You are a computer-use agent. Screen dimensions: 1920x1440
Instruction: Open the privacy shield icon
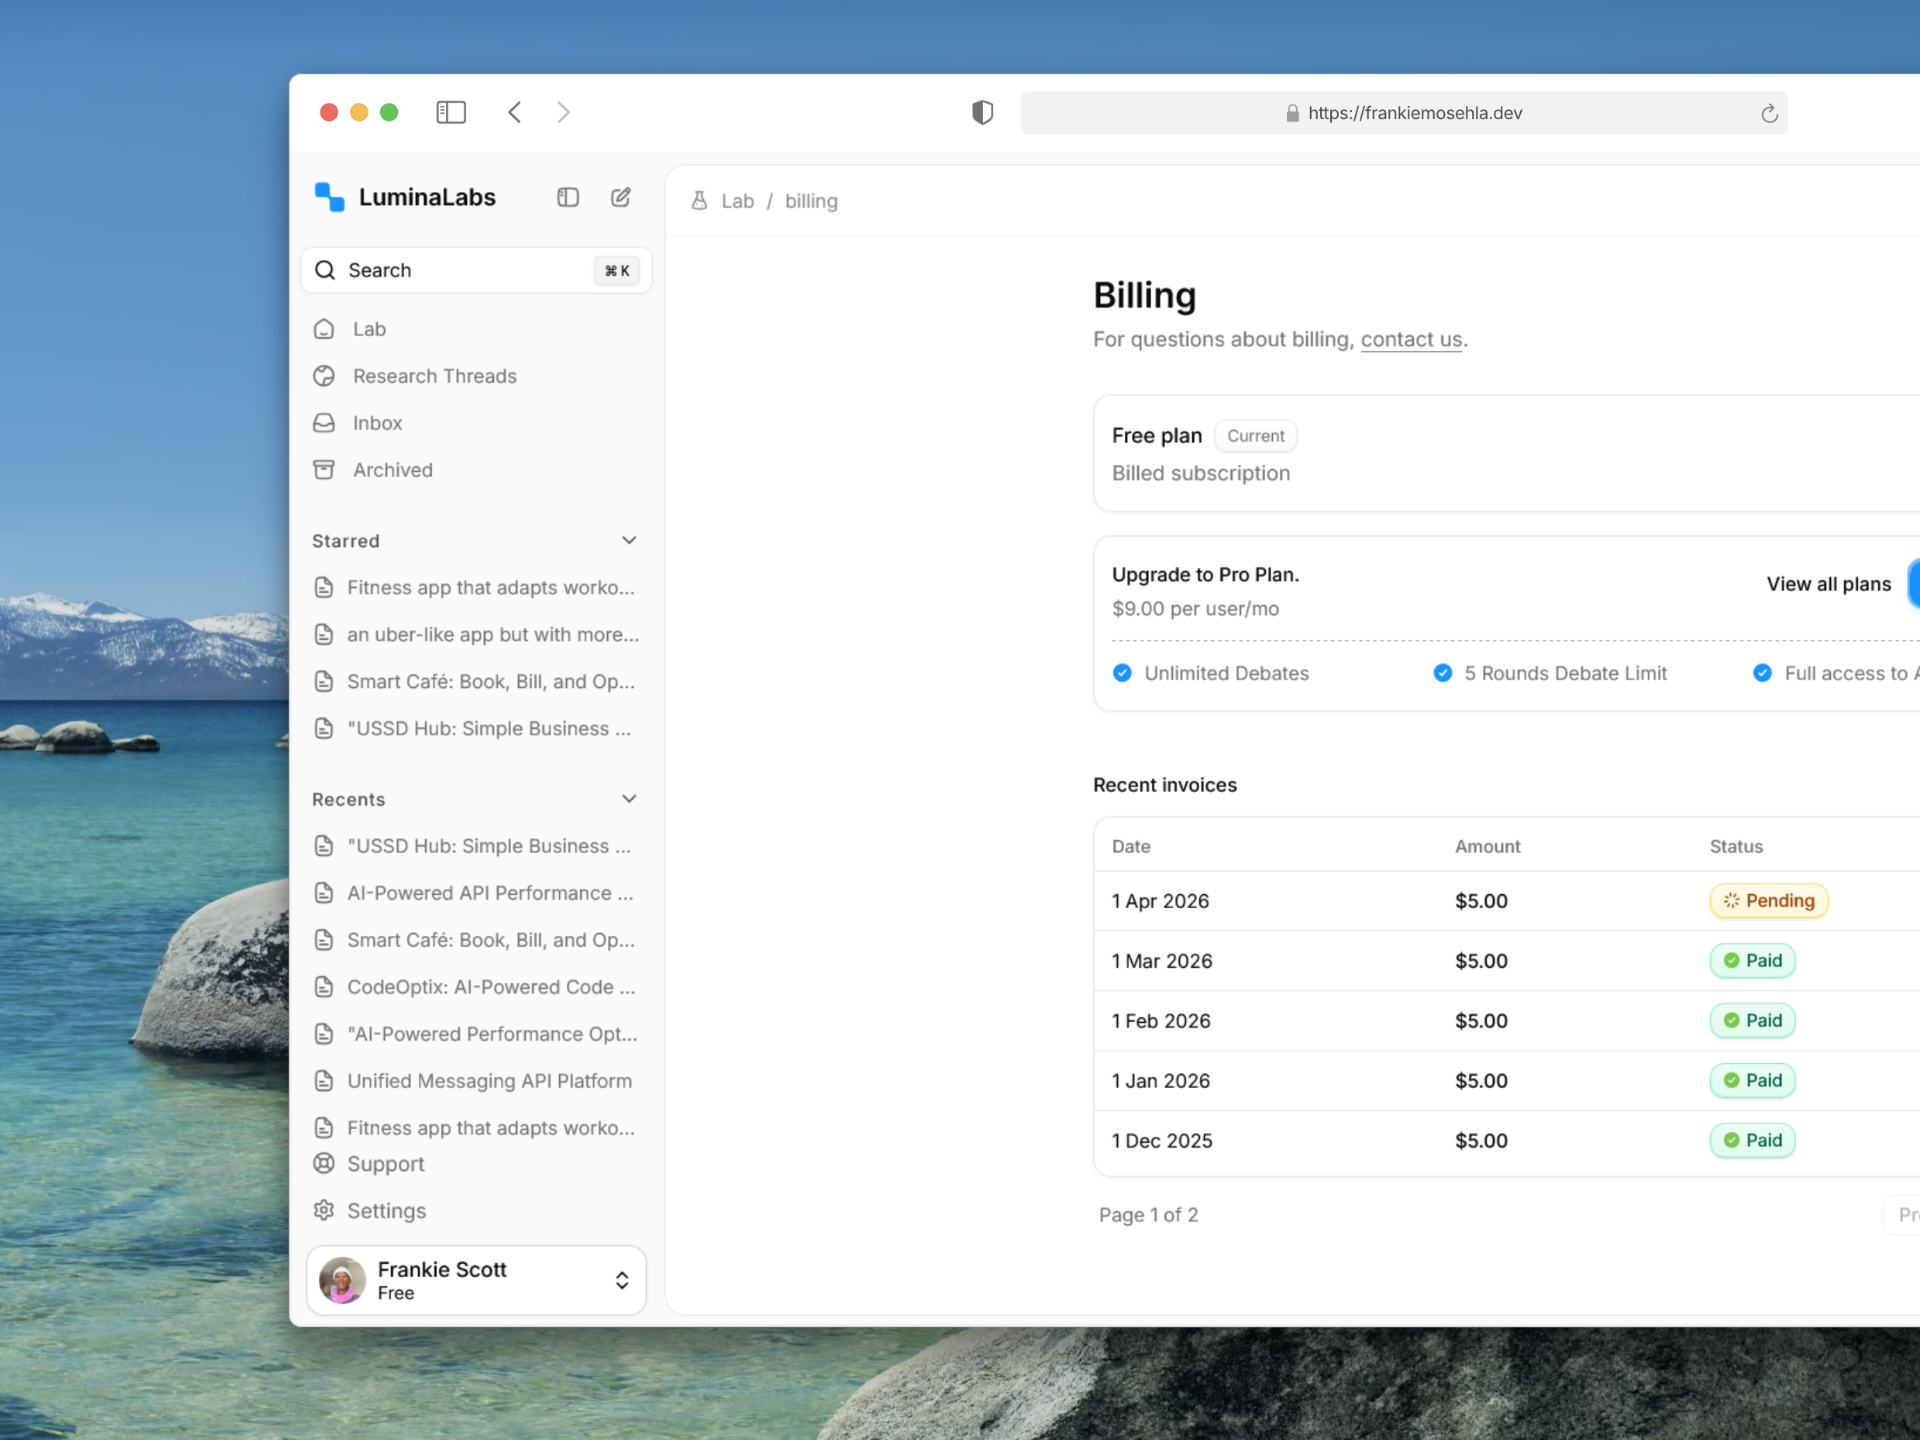(983, 112)
